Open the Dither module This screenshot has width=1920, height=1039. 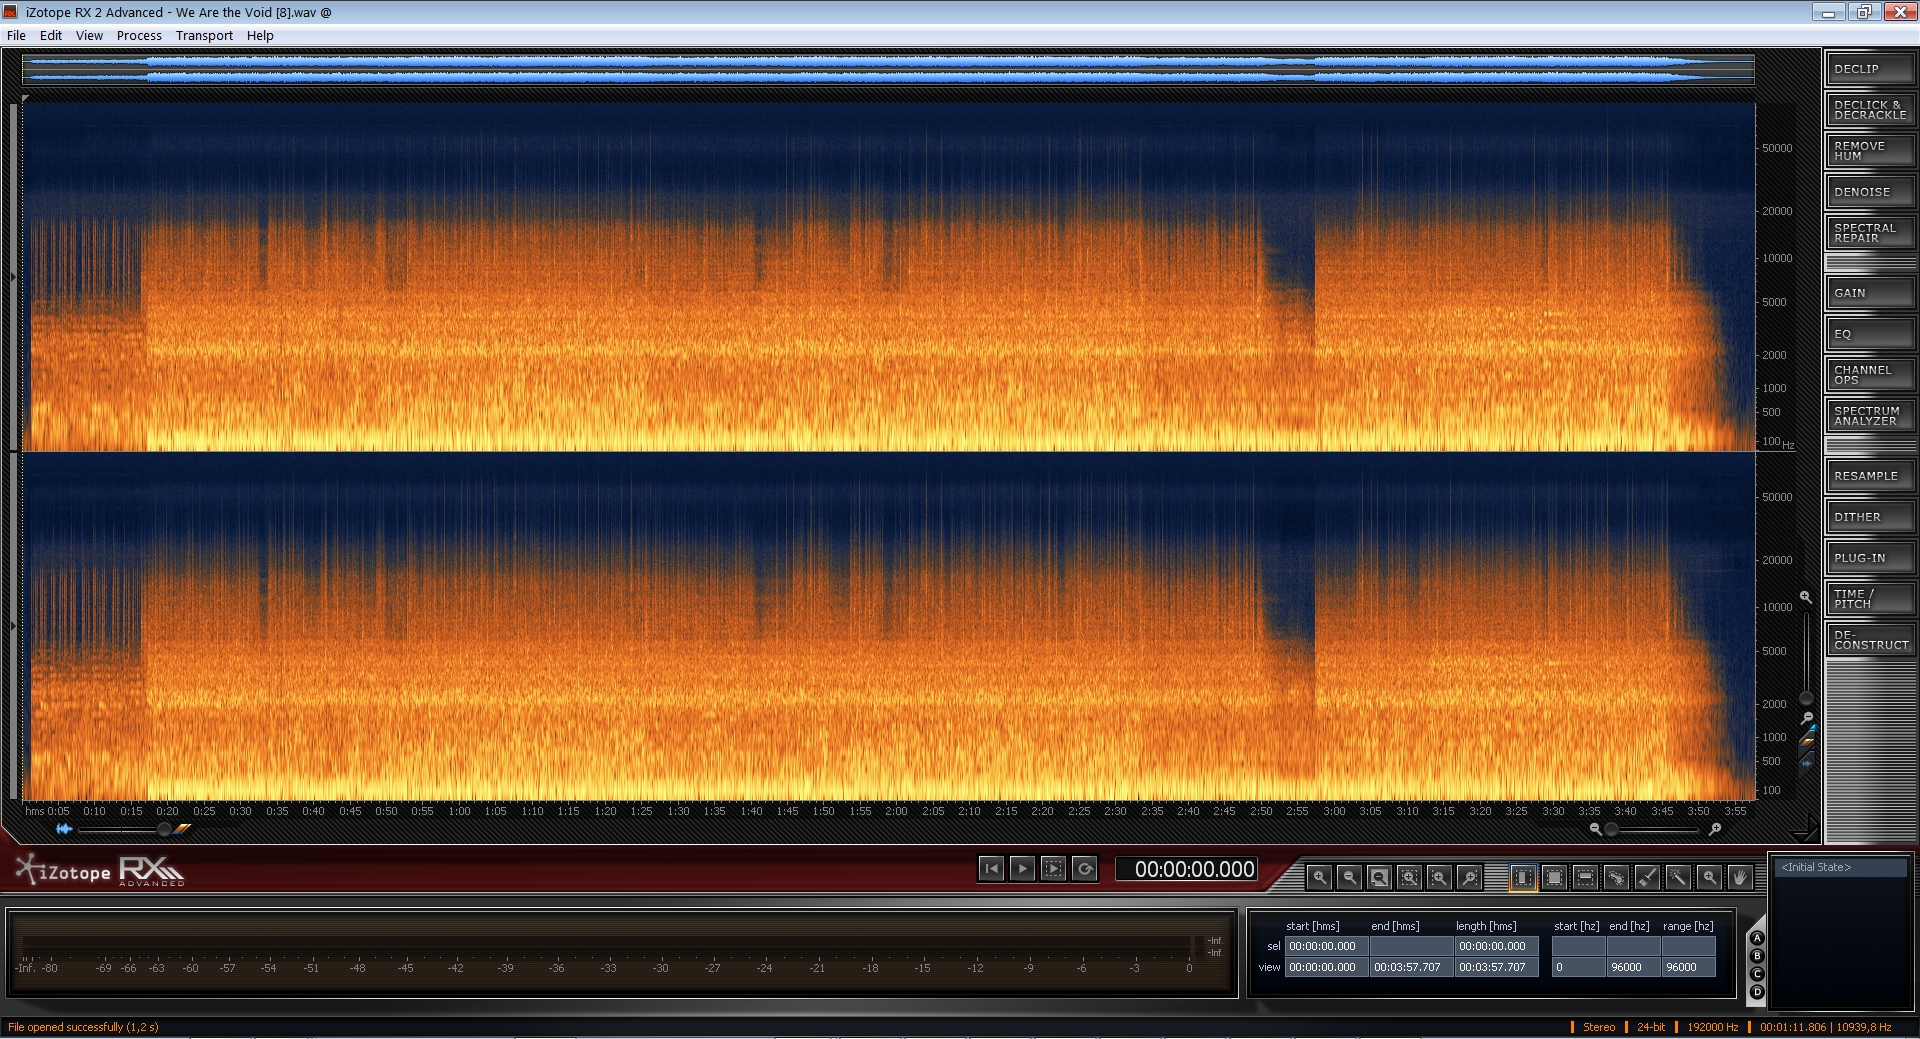click(1869, 517)
